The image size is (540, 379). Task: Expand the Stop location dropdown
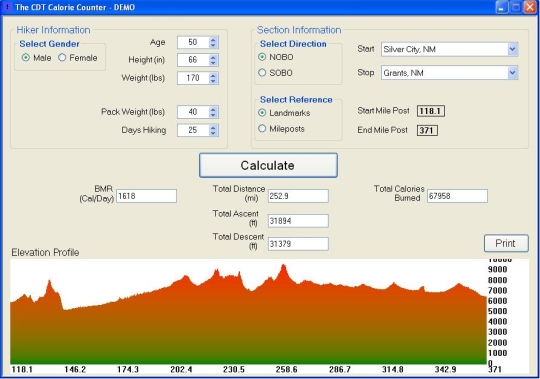tap(512, 73)
